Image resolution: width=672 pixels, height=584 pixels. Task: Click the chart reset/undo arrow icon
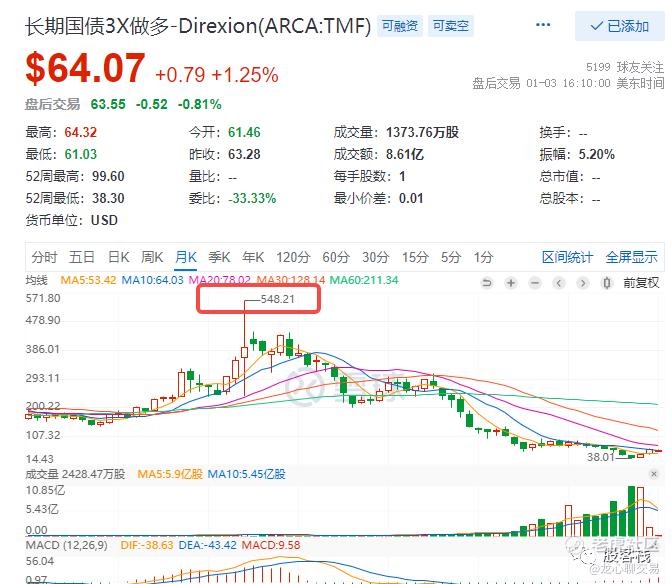tap(487, 283)
